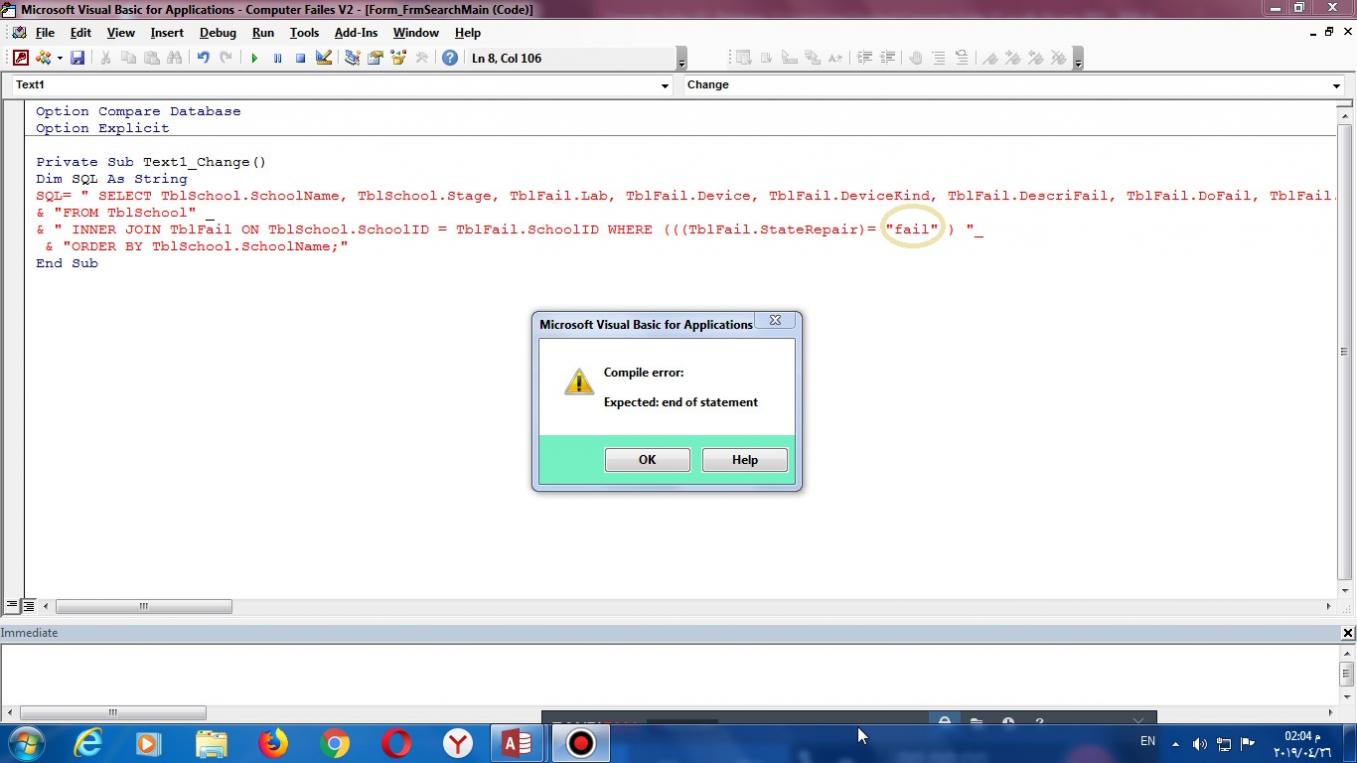The height and width of the screenshot is (763, 1357).
Task: Click the Clear All Bookmarks icon
Action: click(1059, 58)
